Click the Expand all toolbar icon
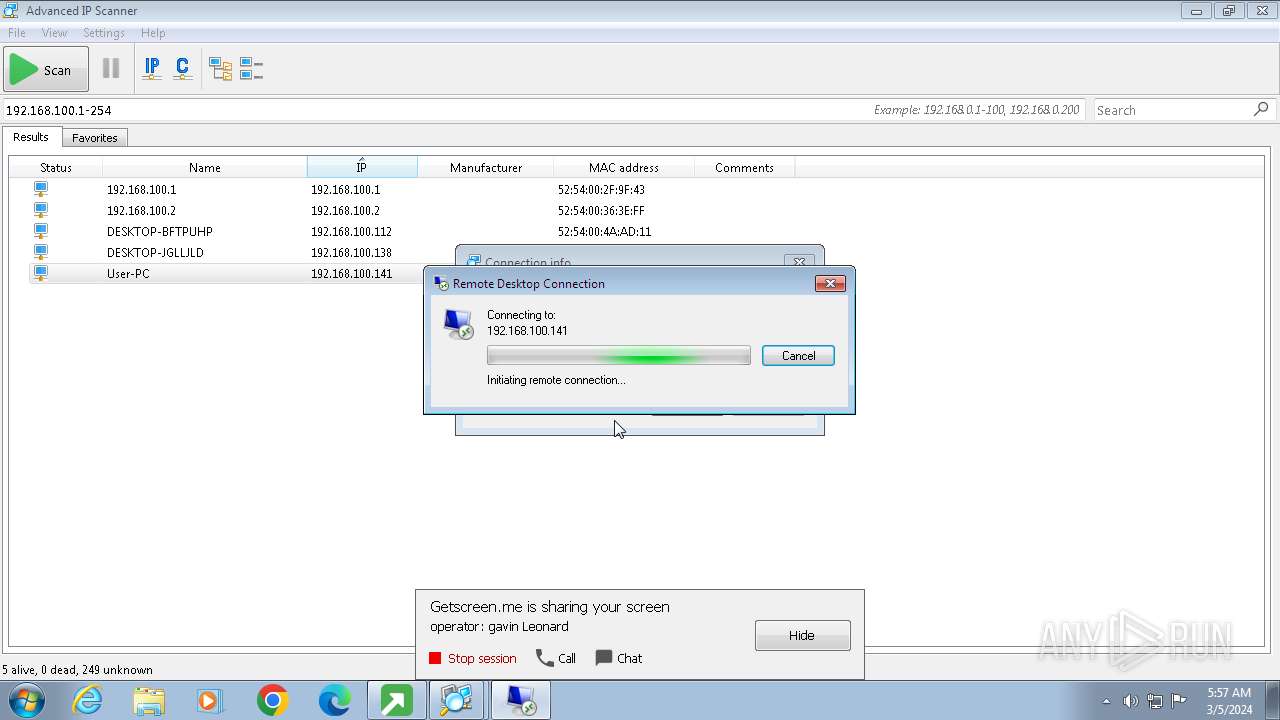Viewport: 1280px width, 720px height. coord(220,69)
